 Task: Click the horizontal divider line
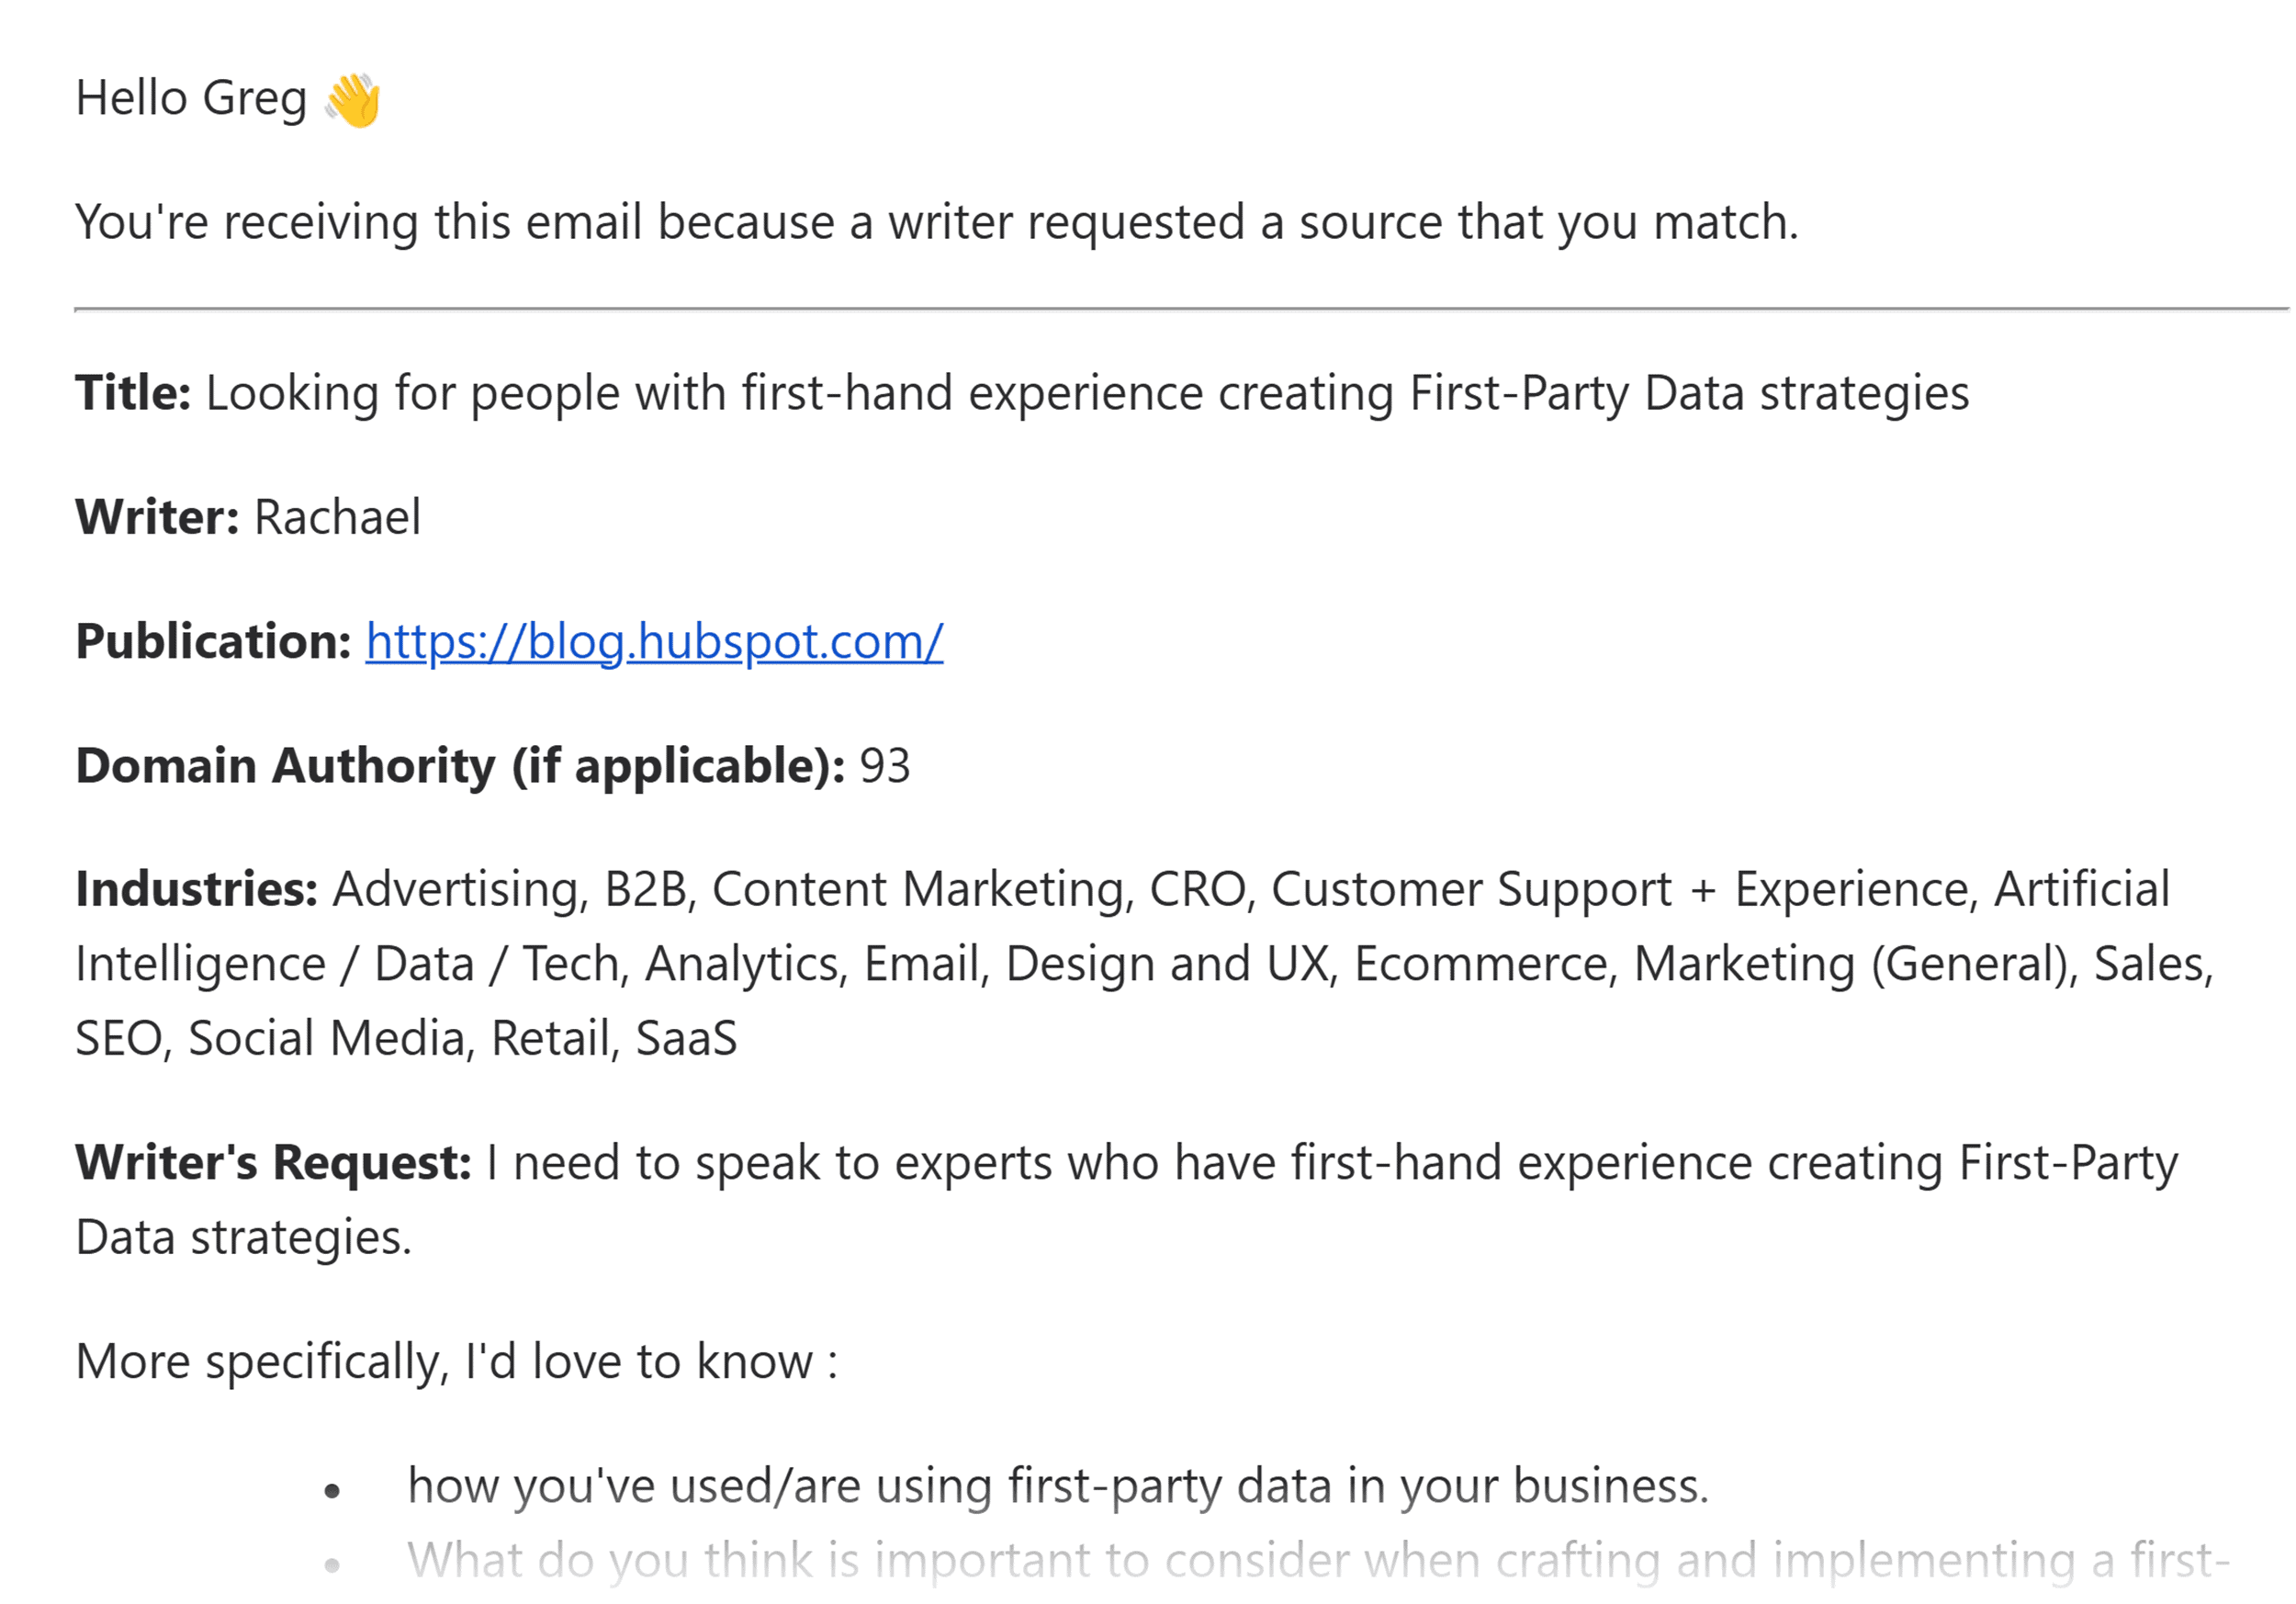(1182, 310)
